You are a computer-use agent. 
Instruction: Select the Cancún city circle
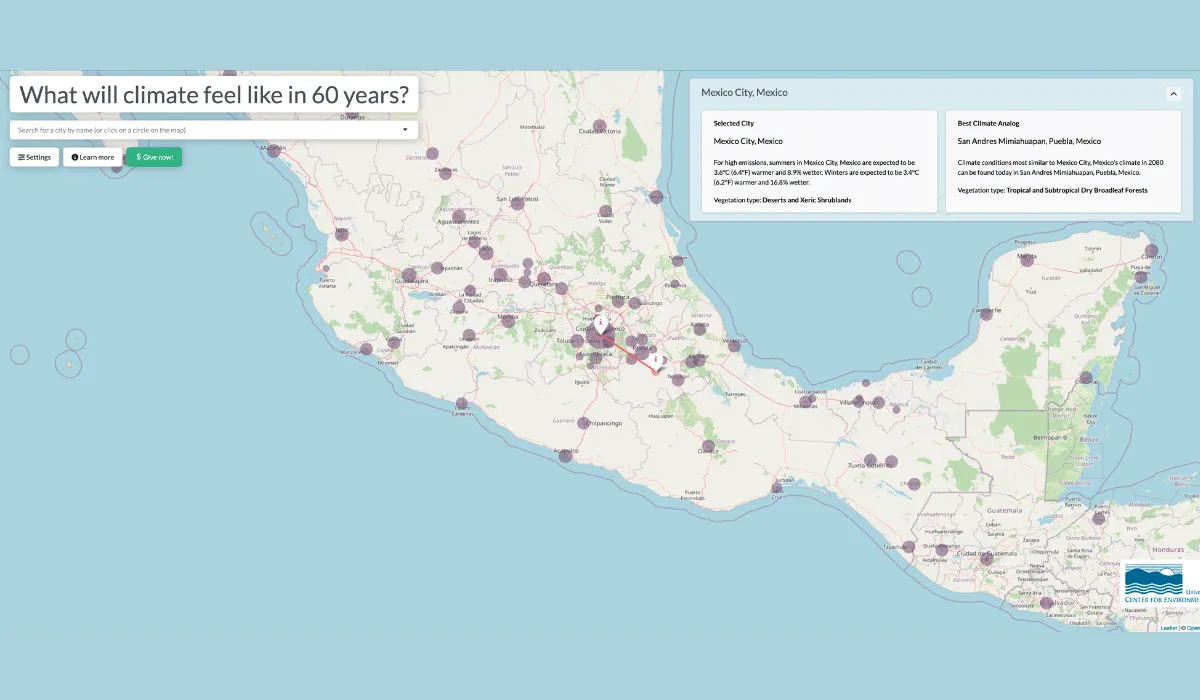[x=1151, y=251]
